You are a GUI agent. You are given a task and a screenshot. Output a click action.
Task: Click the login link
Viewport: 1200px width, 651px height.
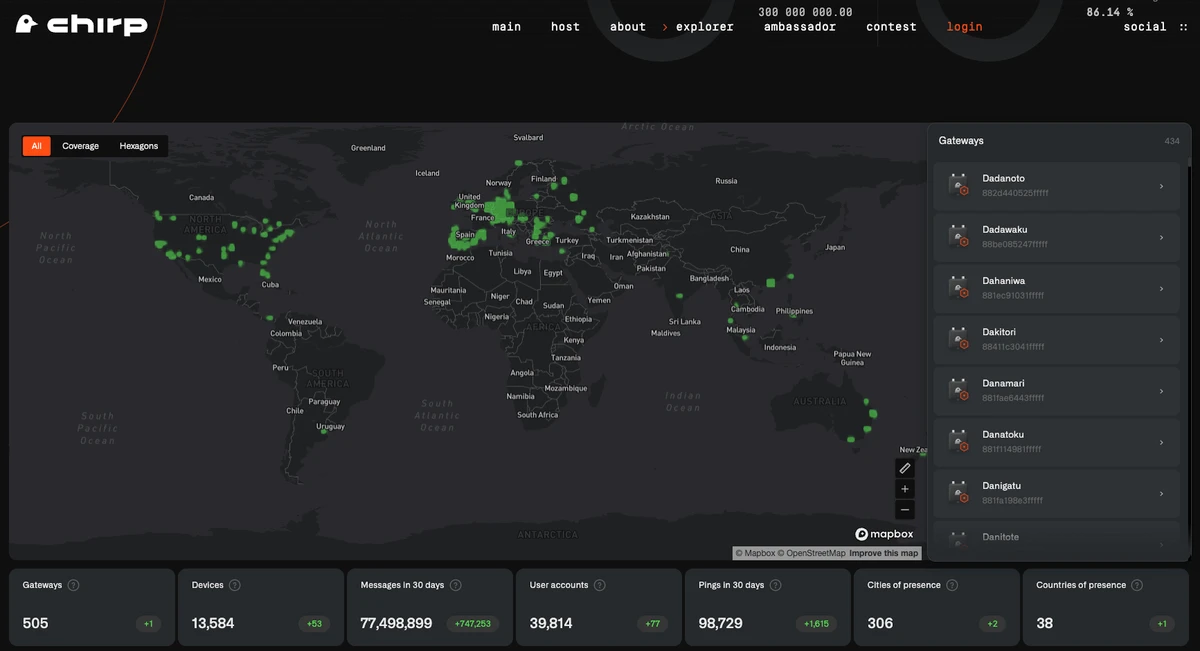(x=964, y=27)
